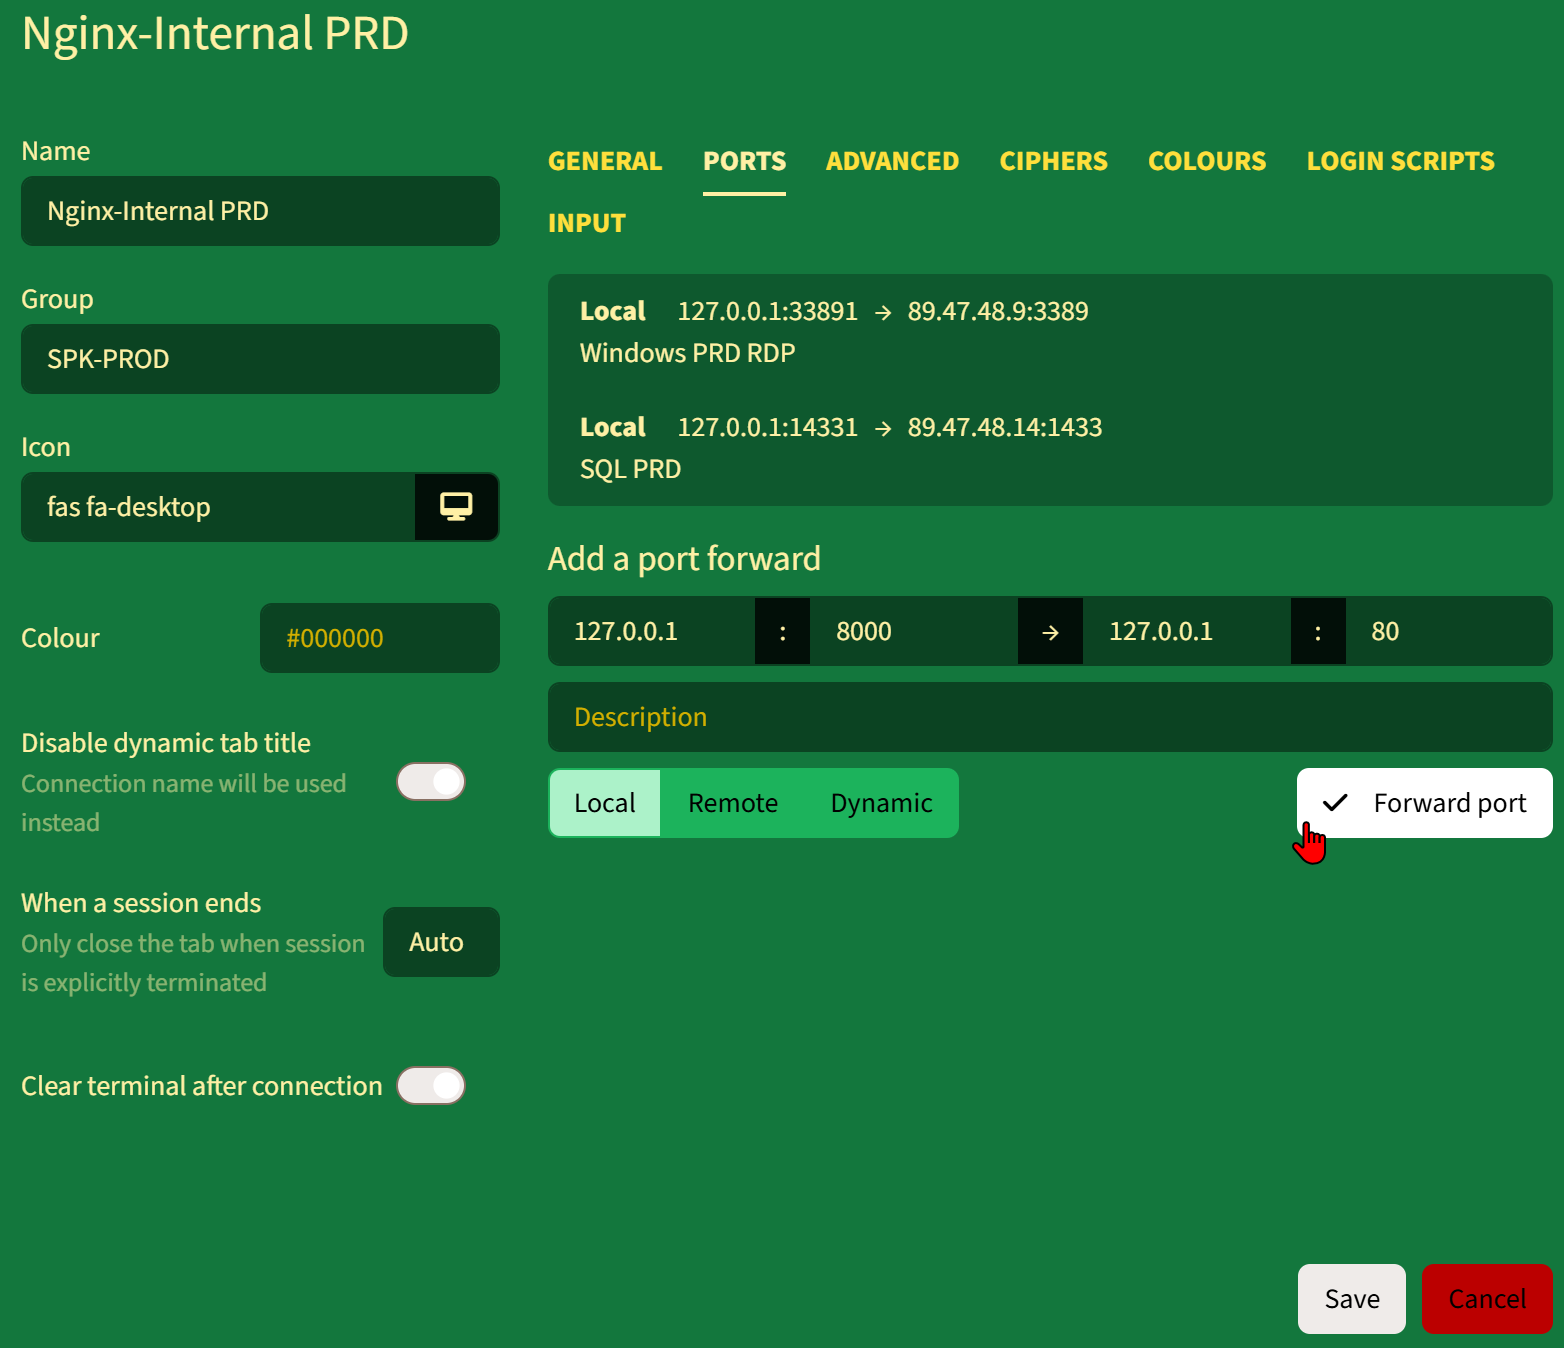Open the Colours tab
The image size is (1564, 1348).
tap(1207, 161)
